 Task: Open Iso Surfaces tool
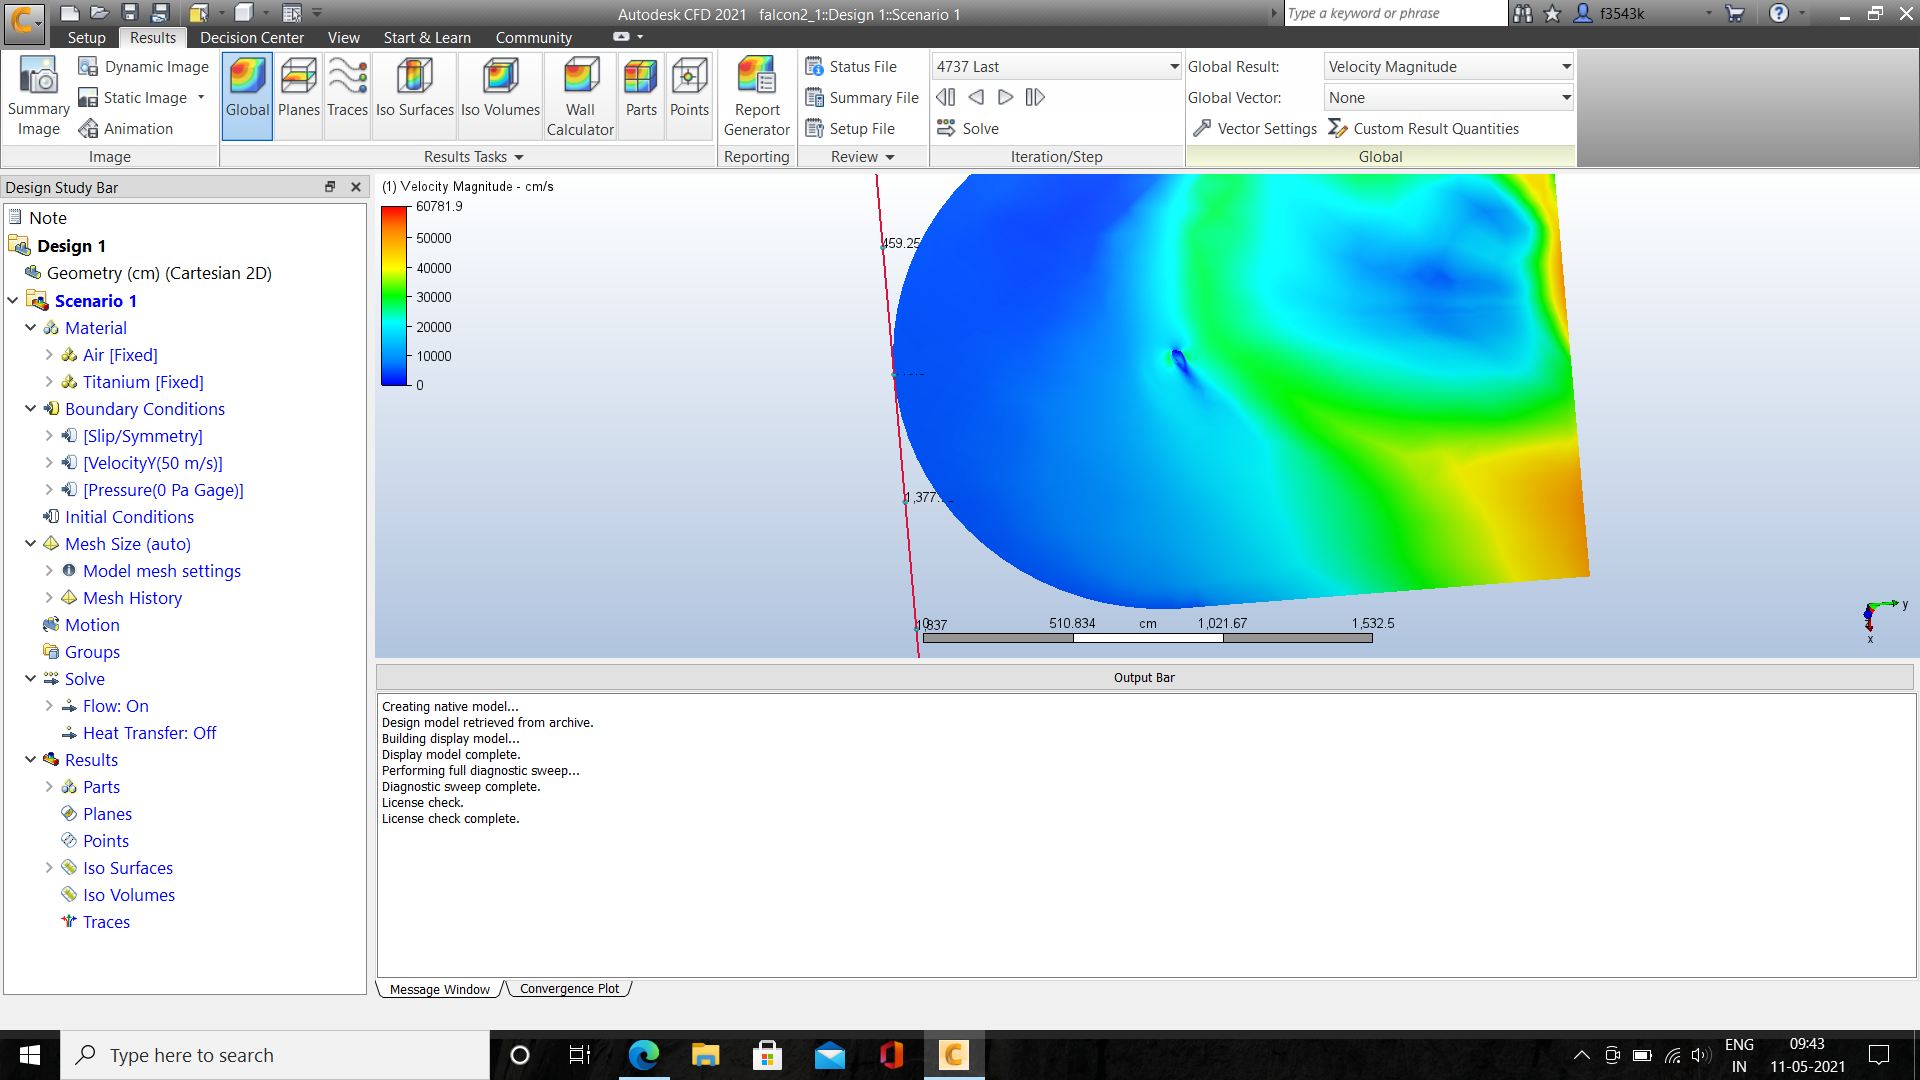[x=413, y=95]
